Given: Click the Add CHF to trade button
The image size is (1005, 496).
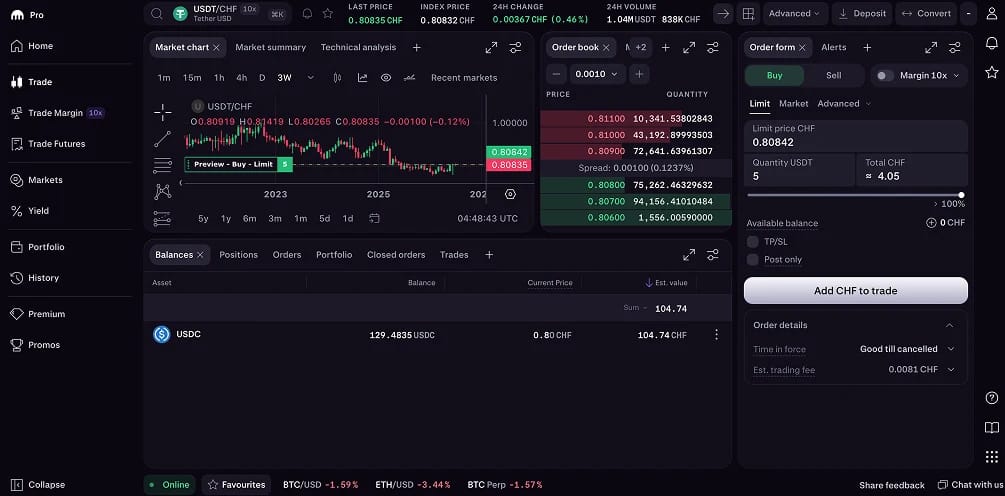Looking at the screenshot, I should point(856,291).
